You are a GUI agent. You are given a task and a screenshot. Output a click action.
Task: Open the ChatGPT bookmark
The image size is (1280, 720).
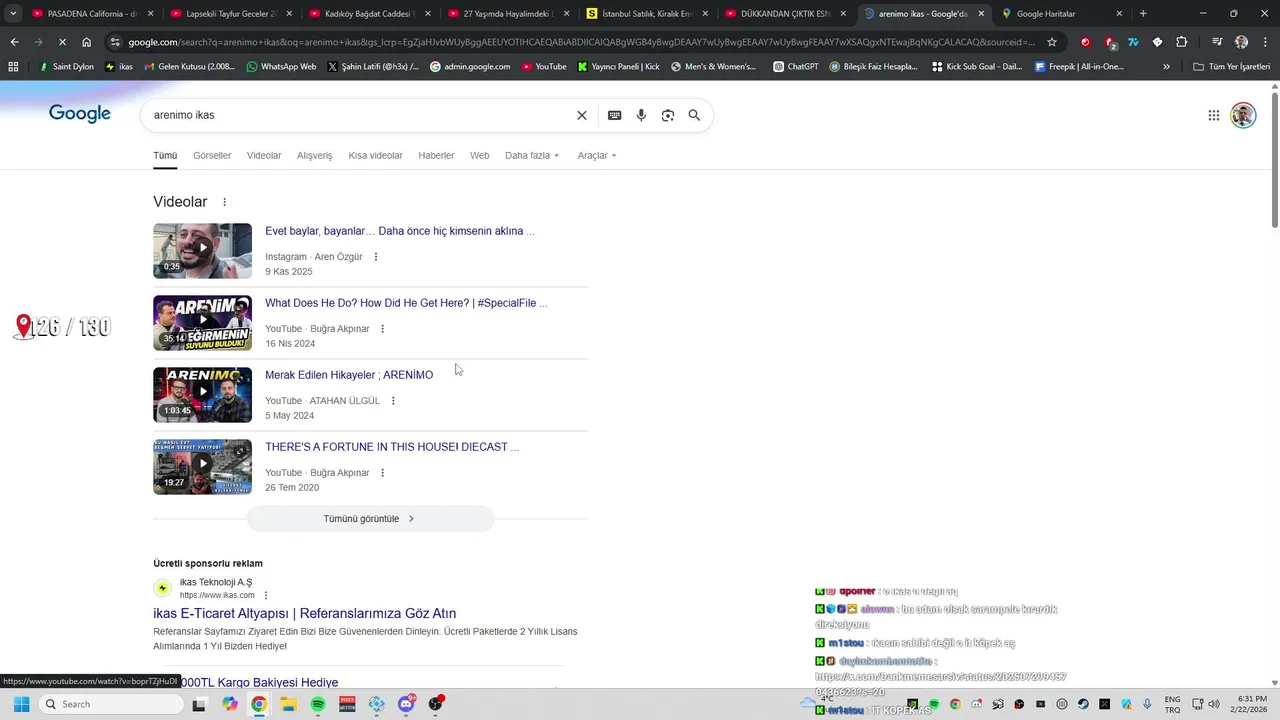click(x=796, y=66)
